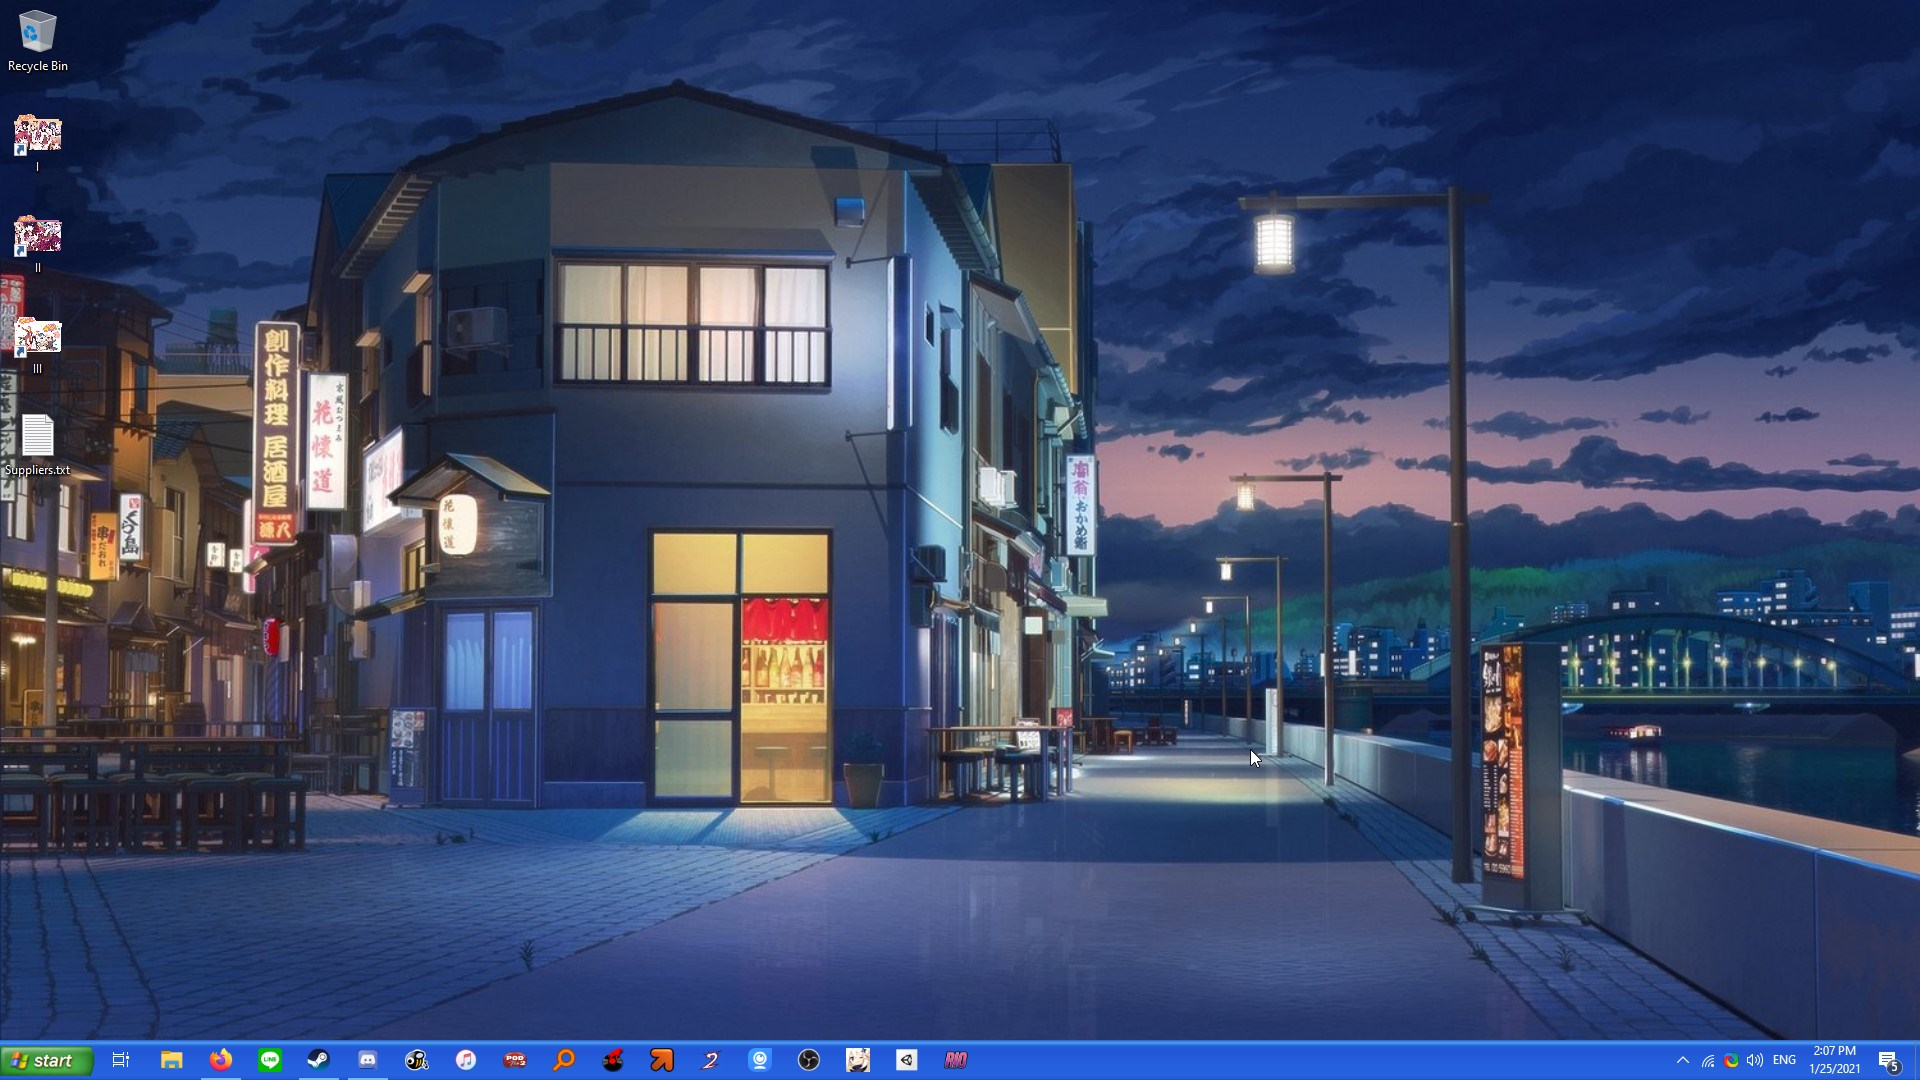Open the notification center with 5 alerts

tap(1889, 1061)
